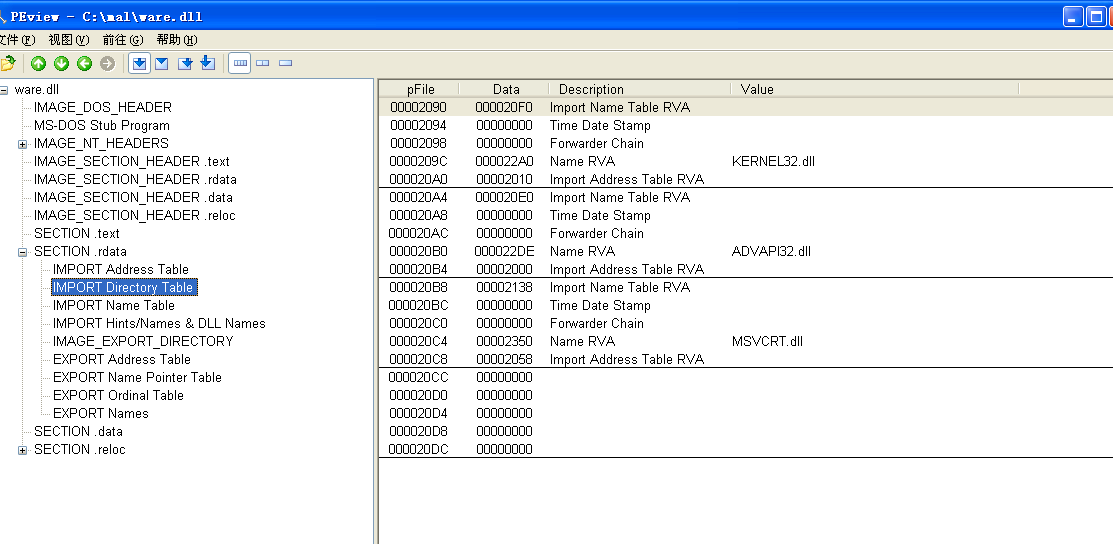Click data value 000020E0
1113x544 pixels.
504,197
